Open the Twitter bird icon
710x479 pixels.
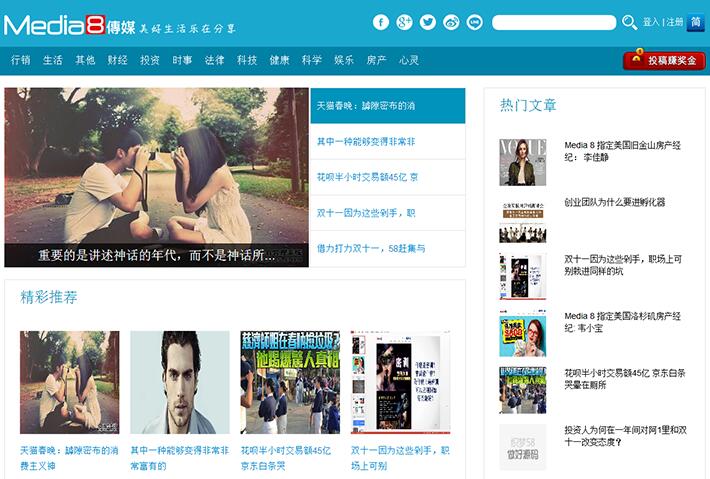coord(428,22)
